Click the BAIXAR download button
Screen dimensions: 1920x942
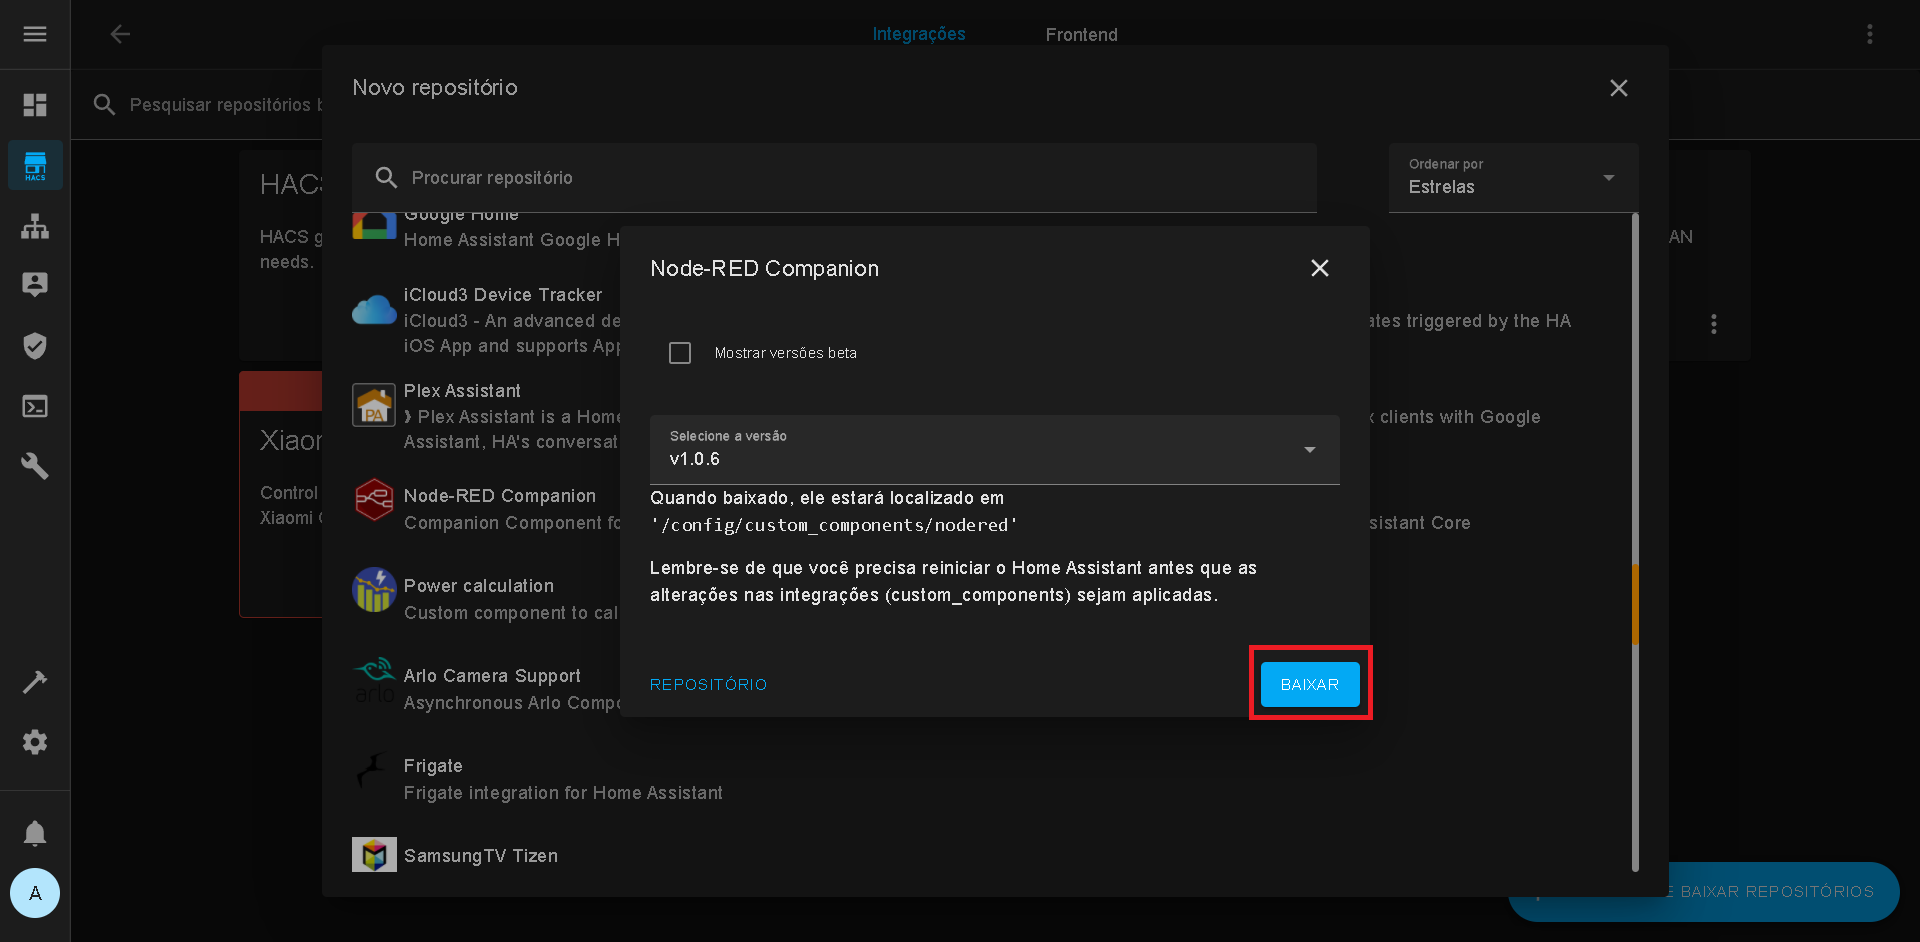[x=1310, y=684]
